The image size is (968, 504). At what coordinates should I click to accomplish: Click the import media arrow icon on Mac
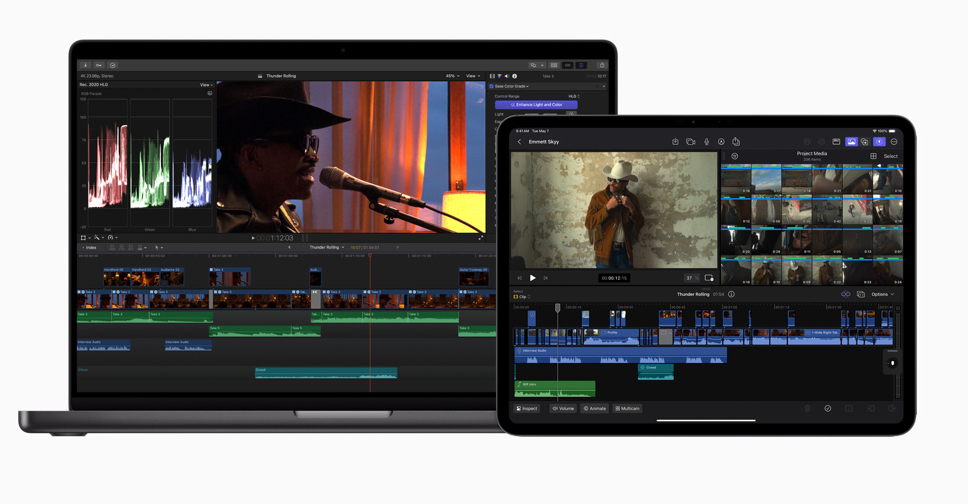[86, 65]
